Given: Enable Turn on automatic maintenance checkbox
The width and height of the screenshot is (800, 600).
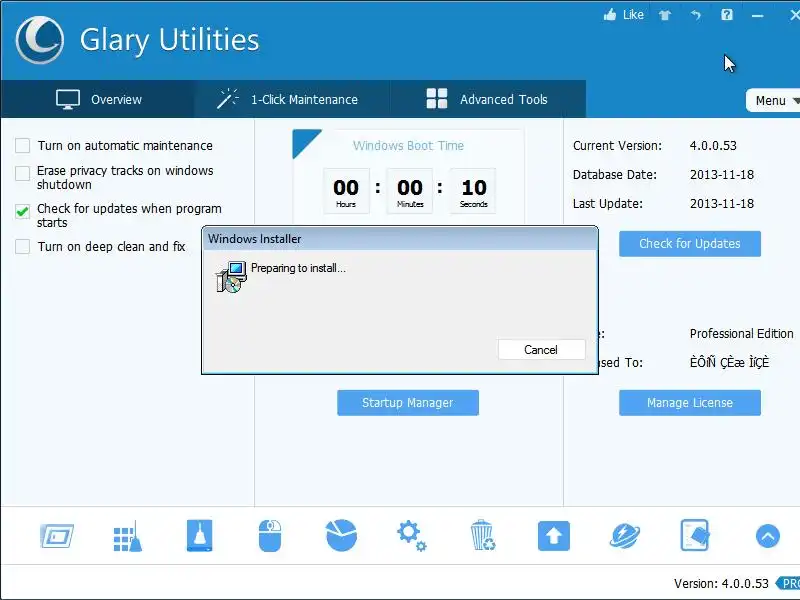Looking at the screenshot, I should [22, 145].
